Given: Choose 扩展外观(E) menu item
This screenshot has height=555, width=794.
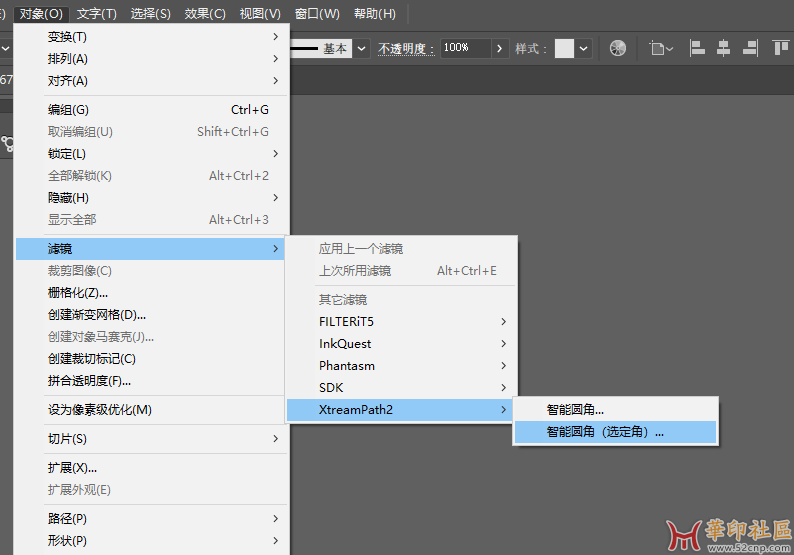Looking at the screenshot, I should tap(150, 490).
